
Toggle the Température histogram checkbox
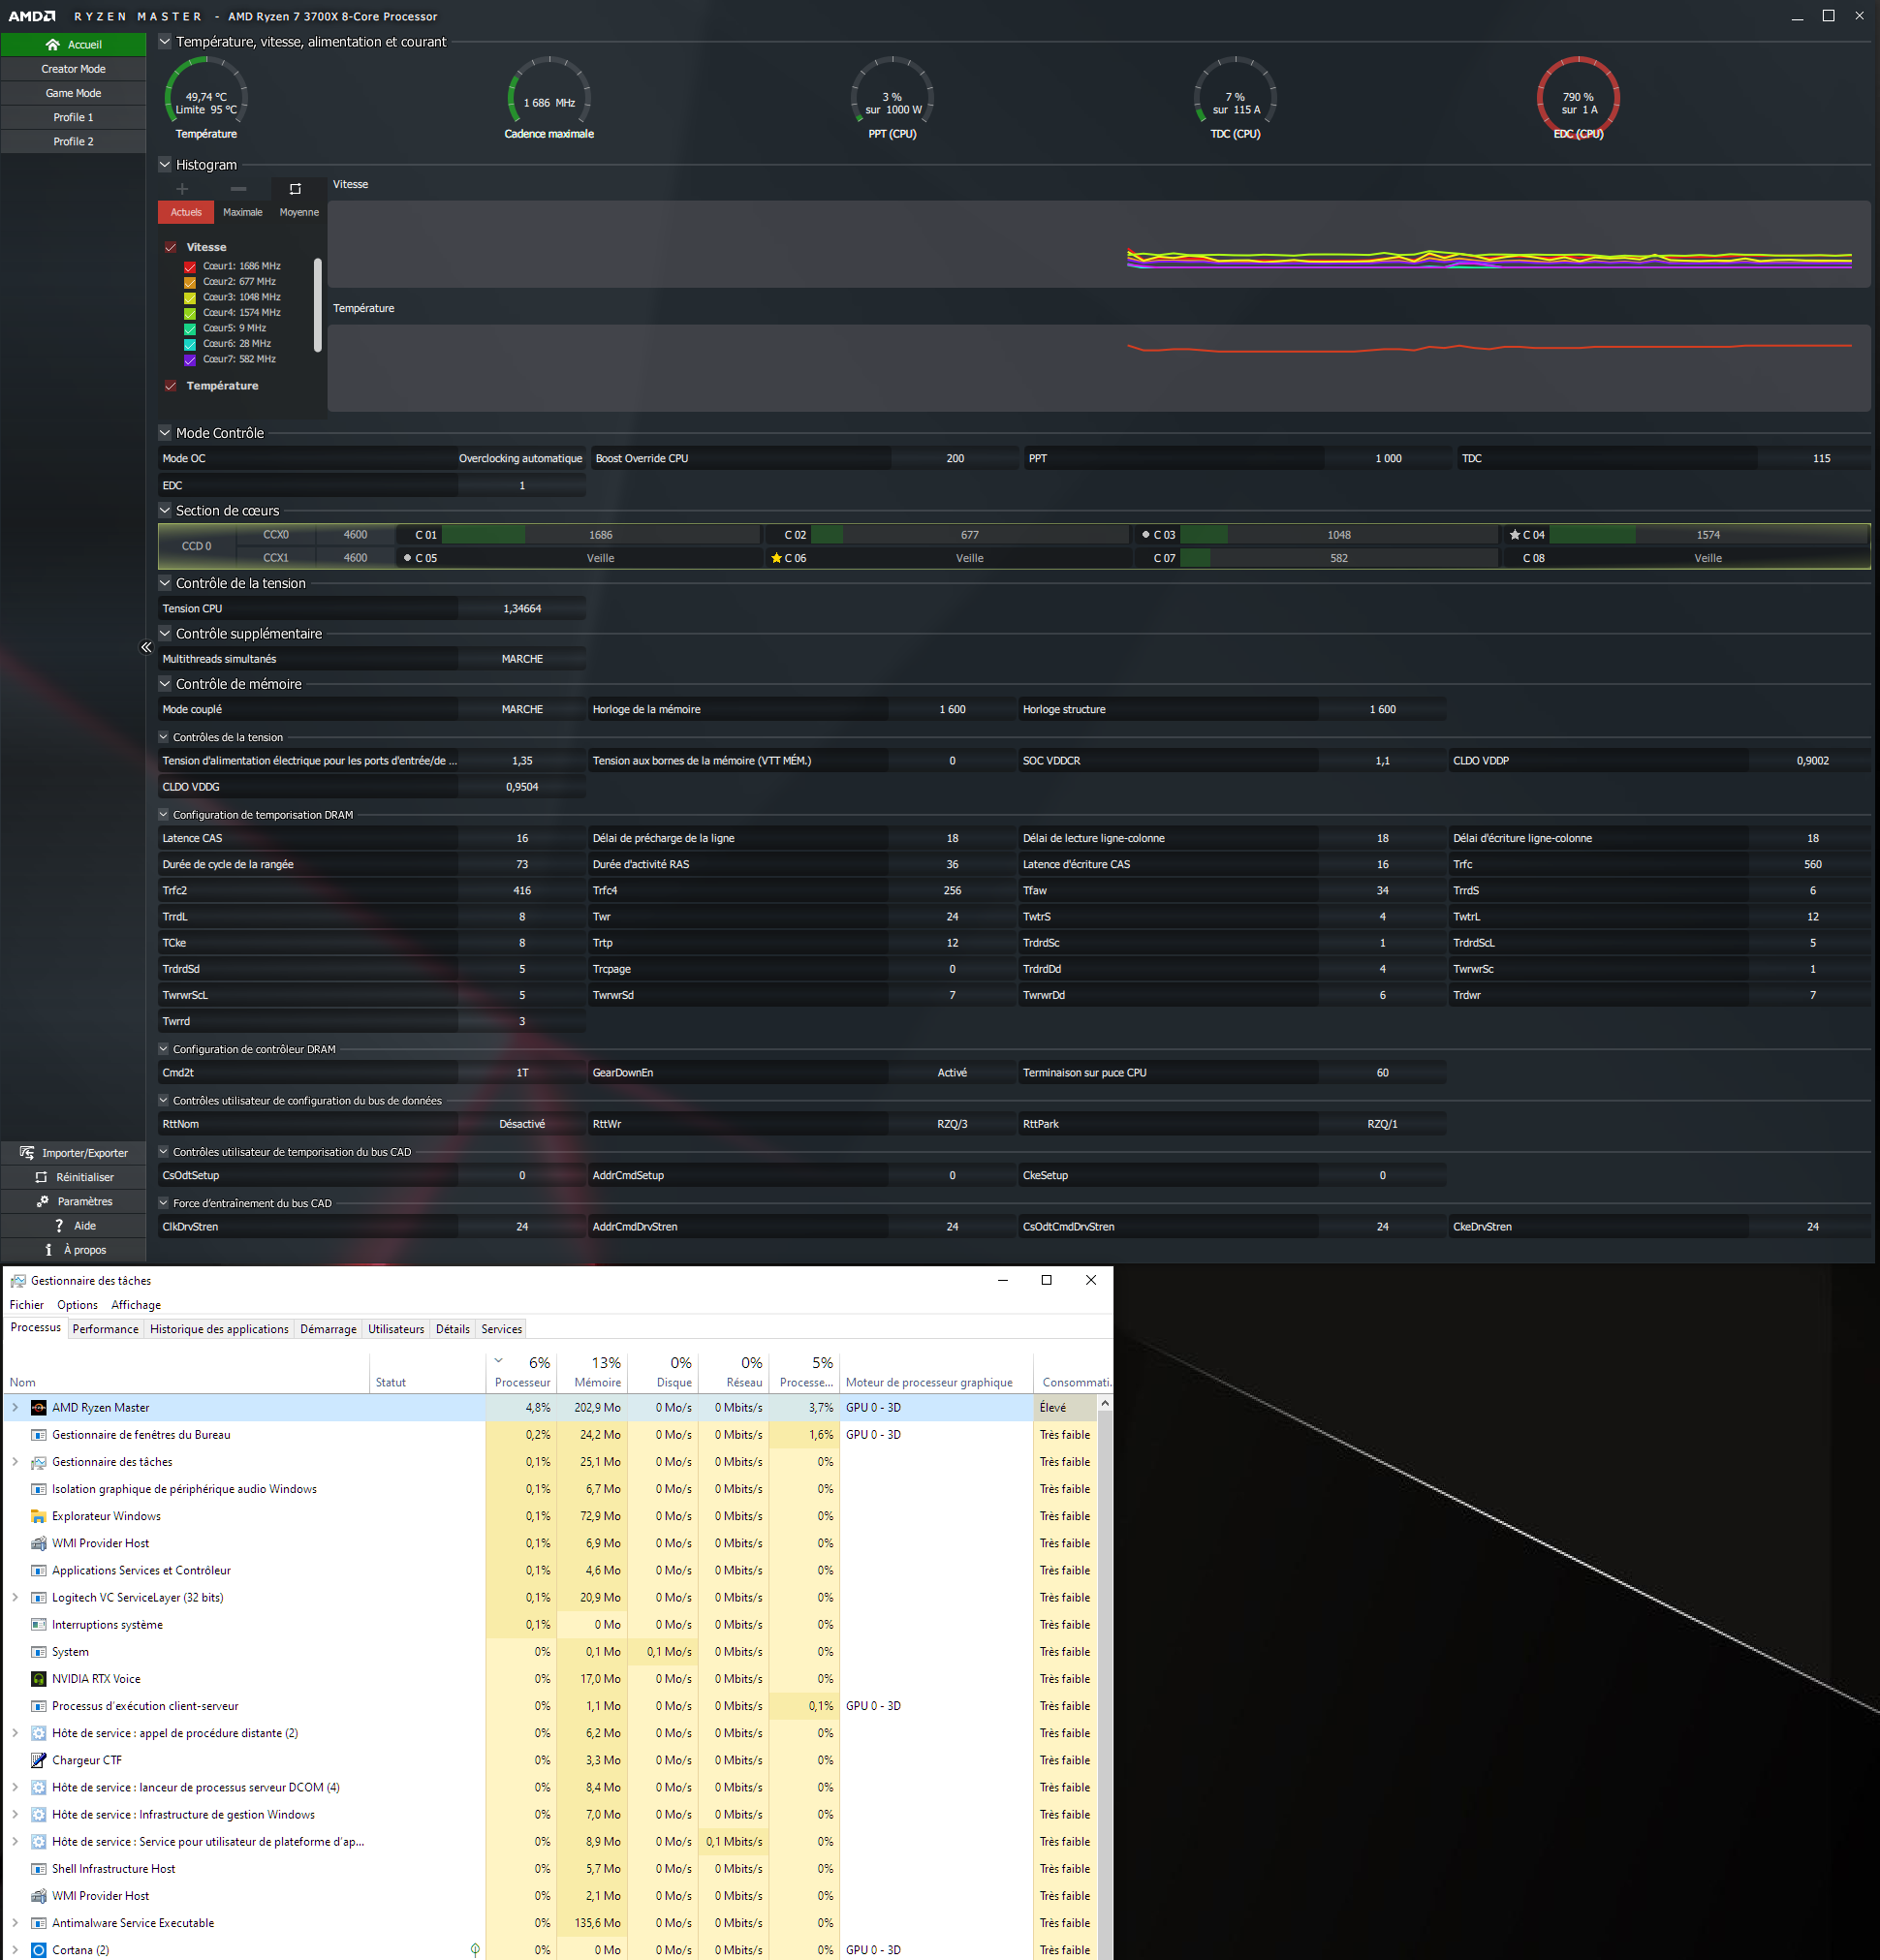[x=171, y=386]
